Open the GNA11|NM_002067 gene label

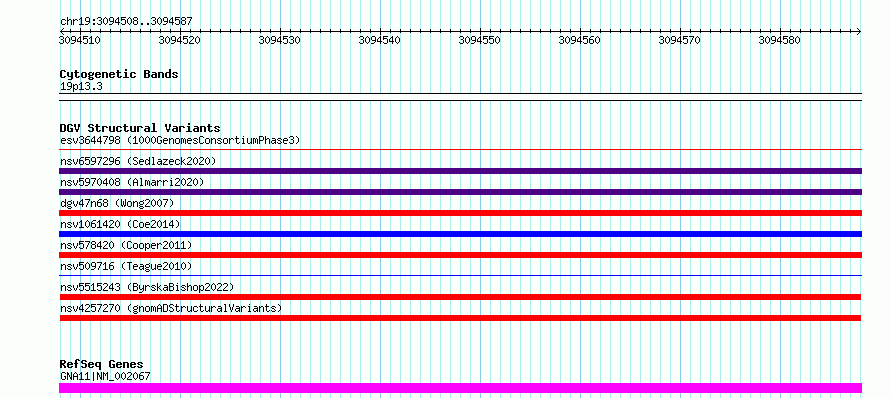(x=105, y=376)
